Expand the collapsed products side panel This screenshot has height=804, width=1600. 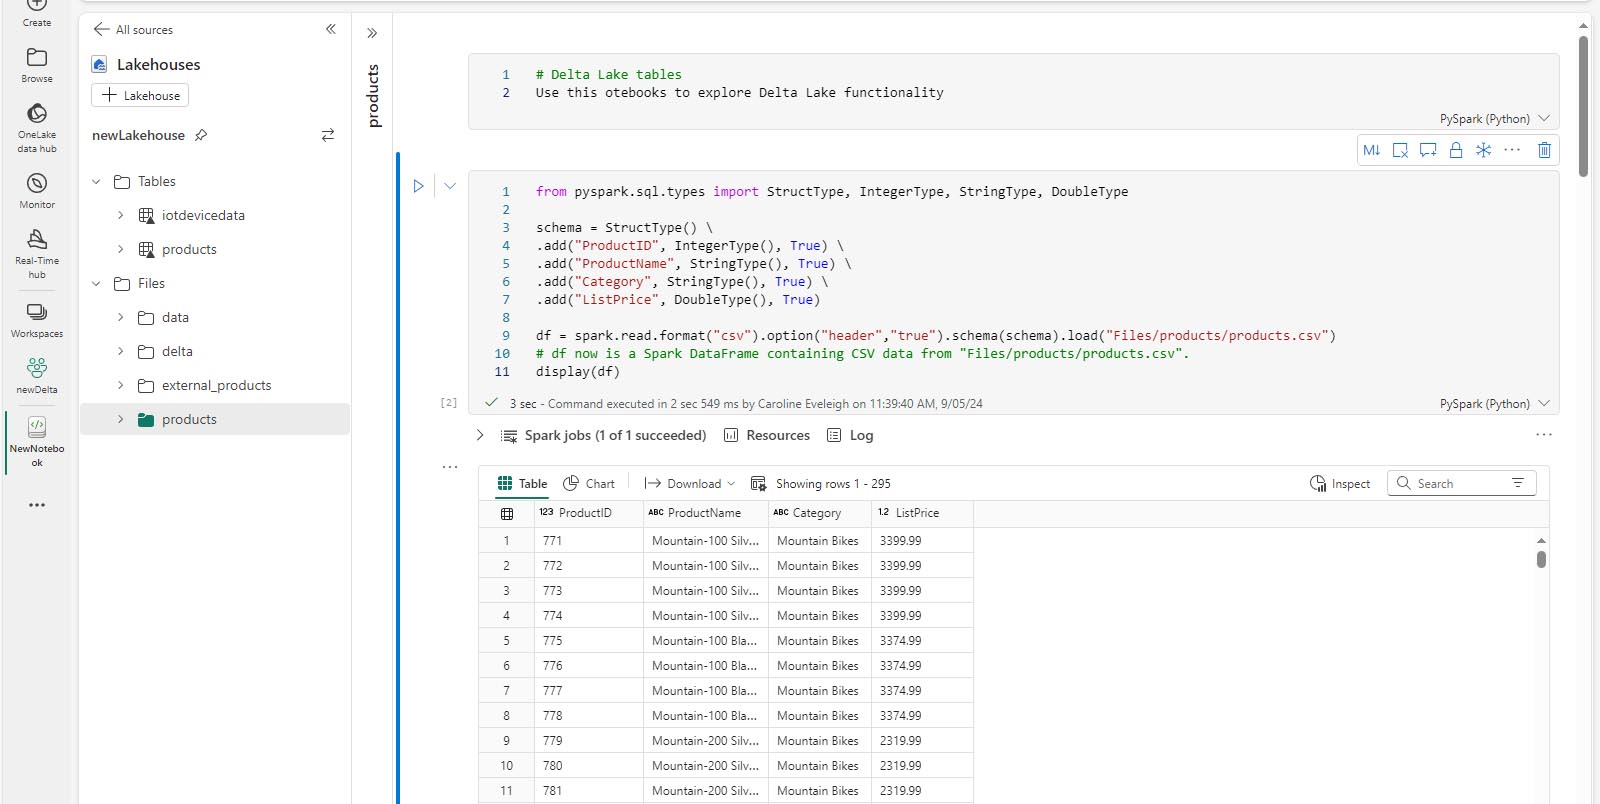[372, 33]
